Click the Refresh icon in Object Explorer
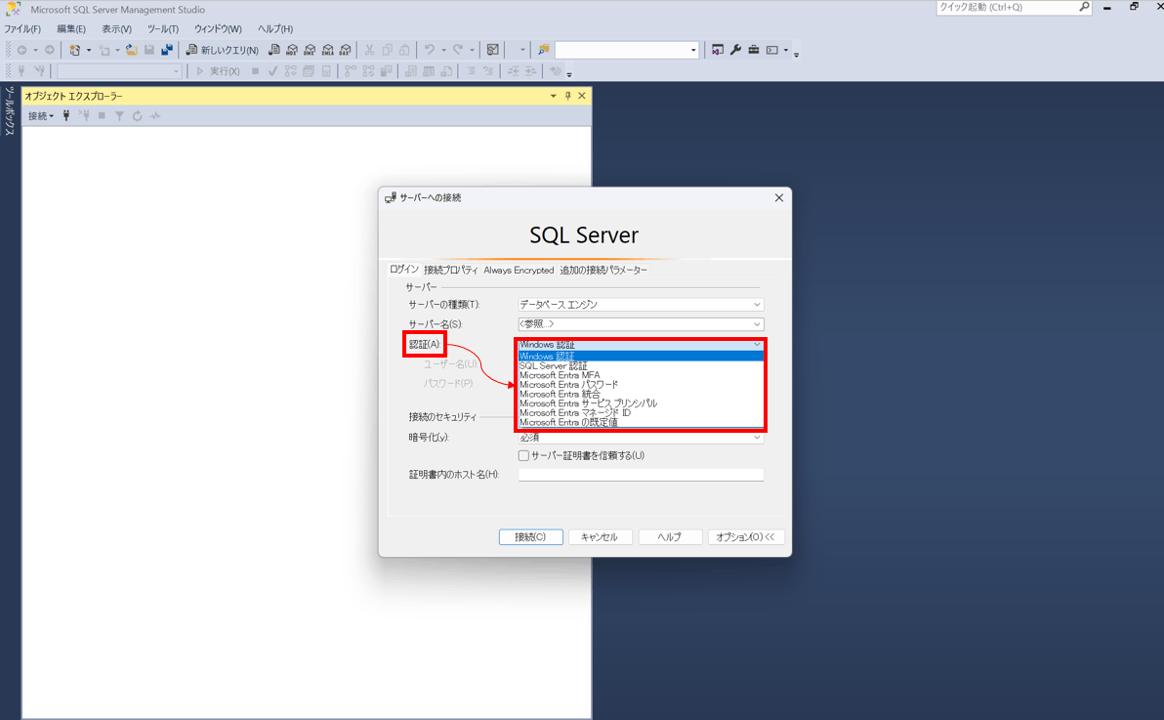Viewport: 1164px width, 720px height. 137,116
